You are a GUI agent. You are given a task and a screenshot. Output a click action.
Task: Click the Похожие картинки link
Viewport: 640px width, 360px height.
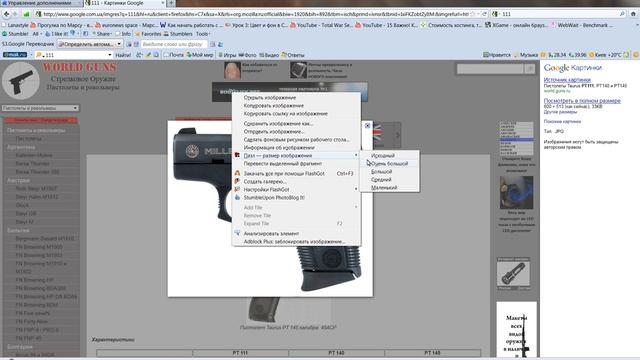pyautogui.click(x=562, y=121)
